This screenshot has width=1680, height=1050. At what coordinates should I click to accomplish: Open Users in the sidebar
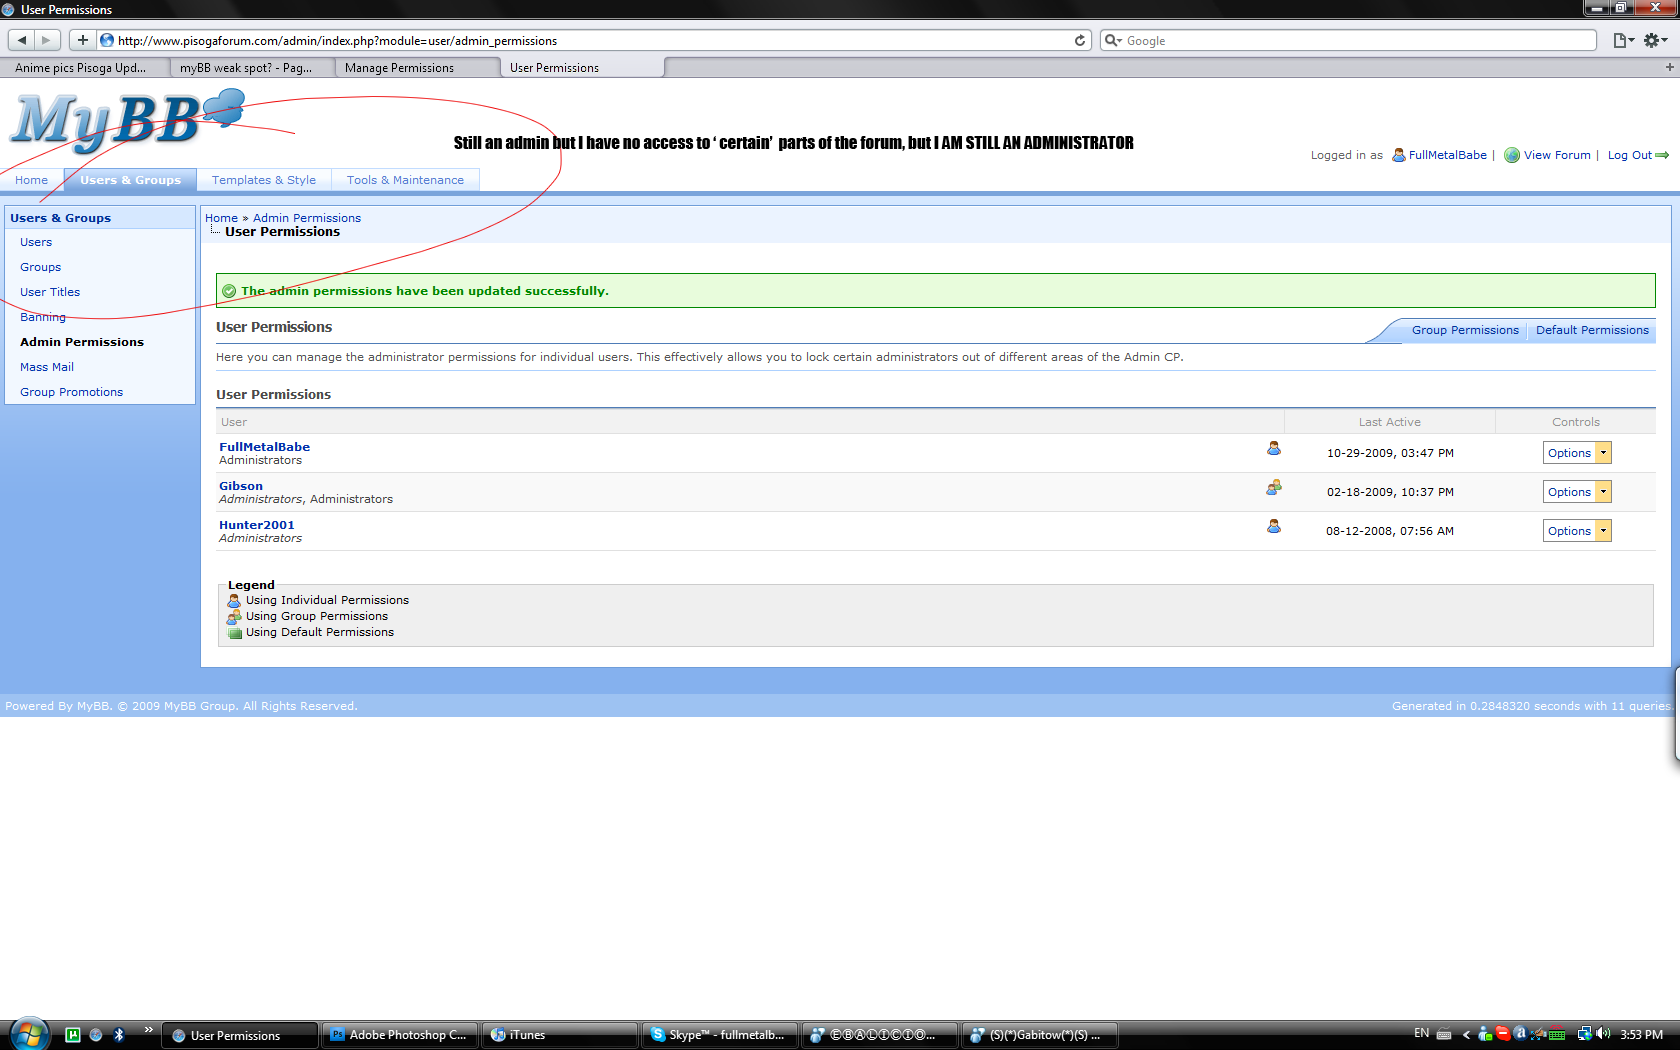[36, 242]
